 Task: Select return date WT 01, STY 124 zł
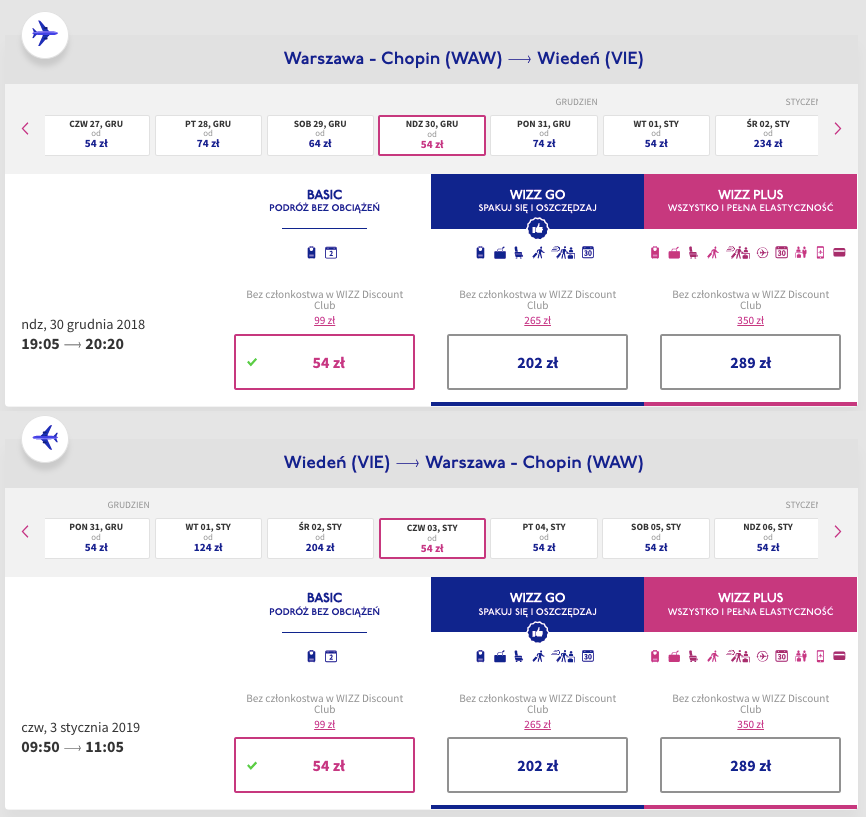(208, 539)
